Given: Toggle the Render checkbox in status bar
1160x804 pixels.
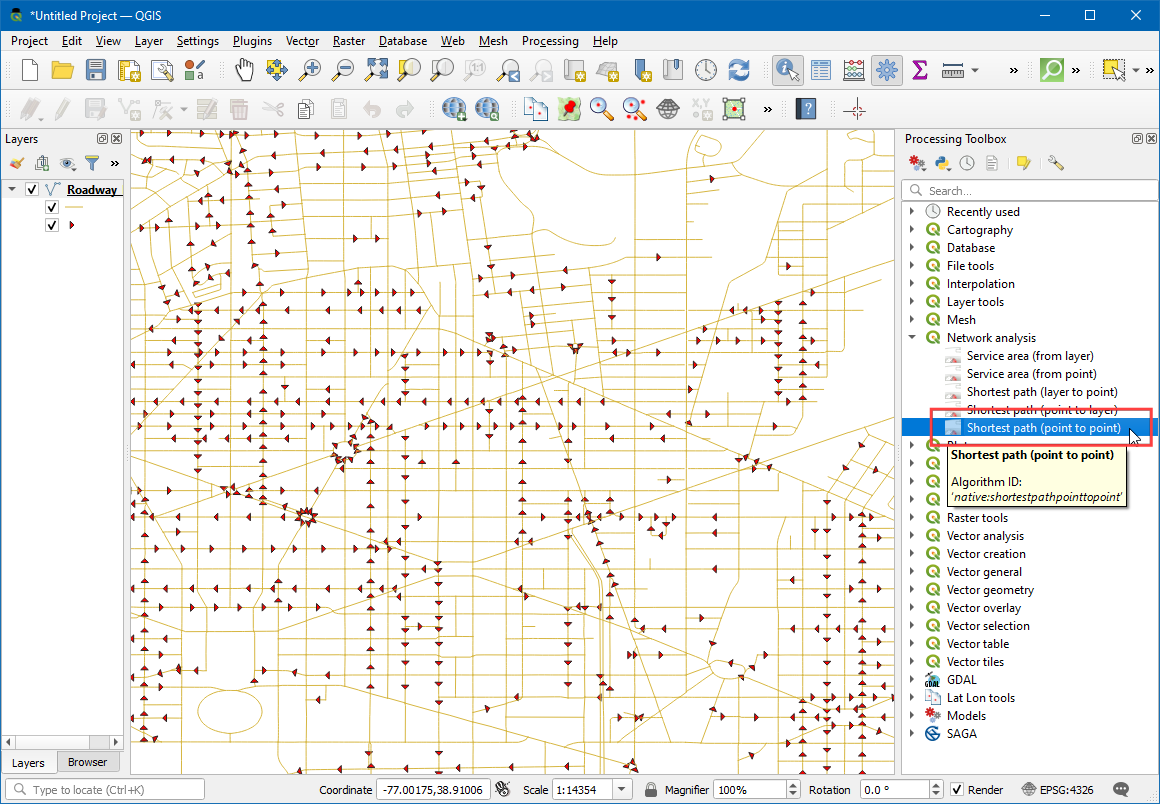Looking at the screenshot, I should [957, 789].
